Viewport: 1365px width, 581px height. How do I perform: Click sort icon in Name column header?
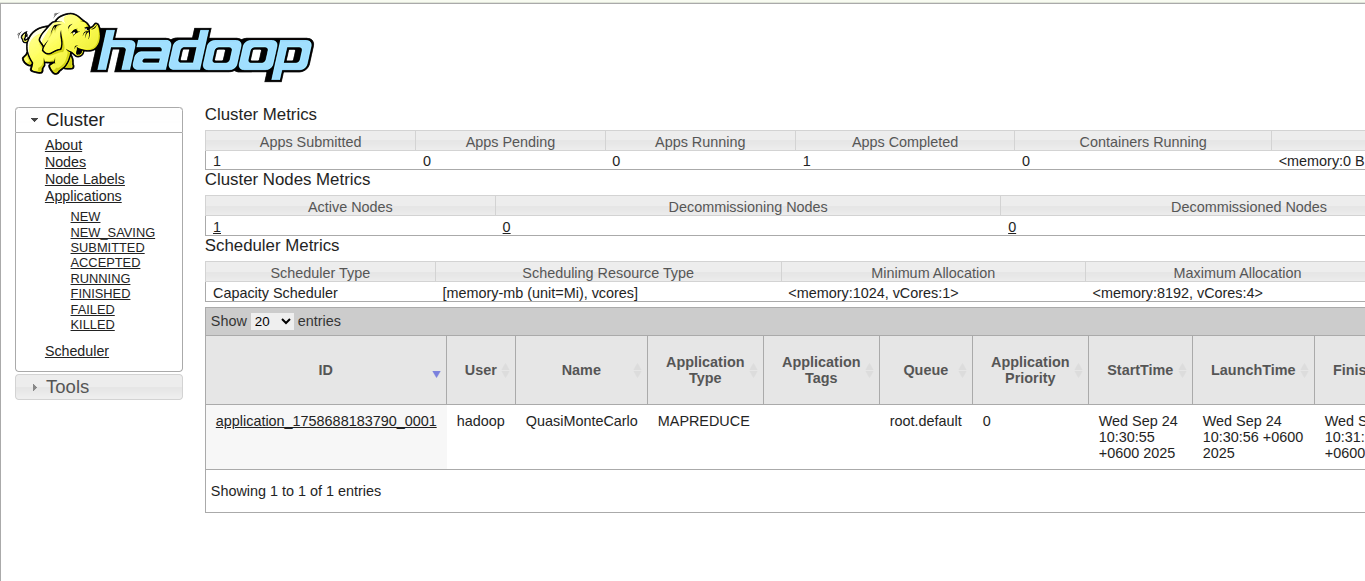coord(637,371)
